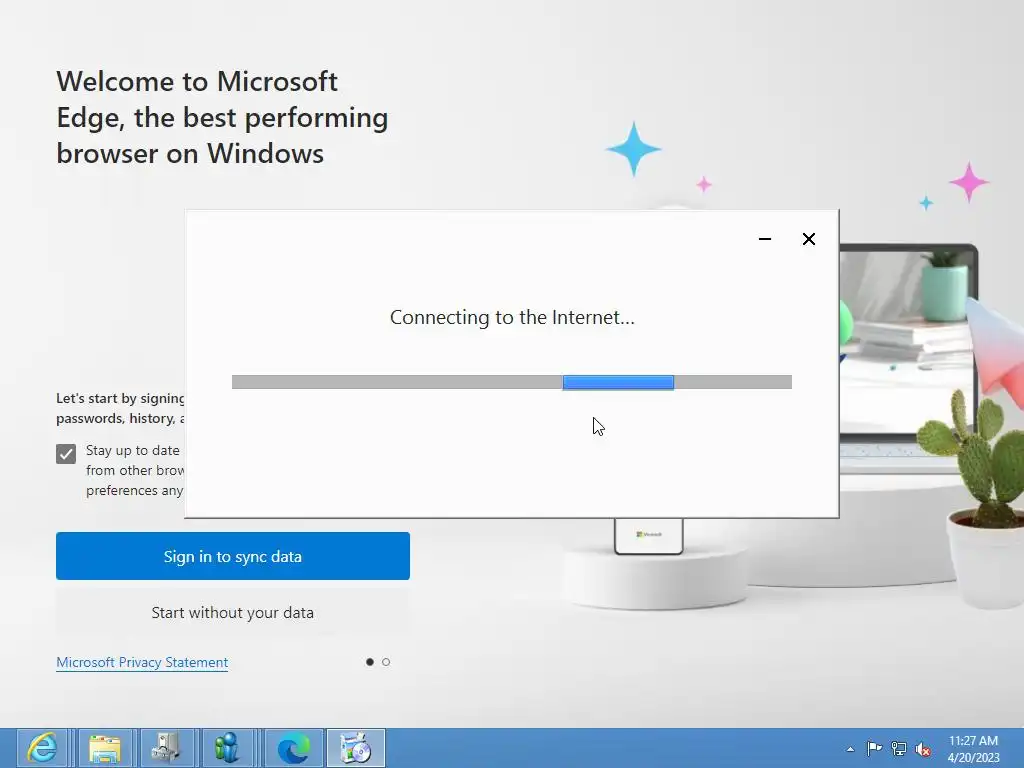
Task: Show hidden system tray icons
Action: coord(850,749)
